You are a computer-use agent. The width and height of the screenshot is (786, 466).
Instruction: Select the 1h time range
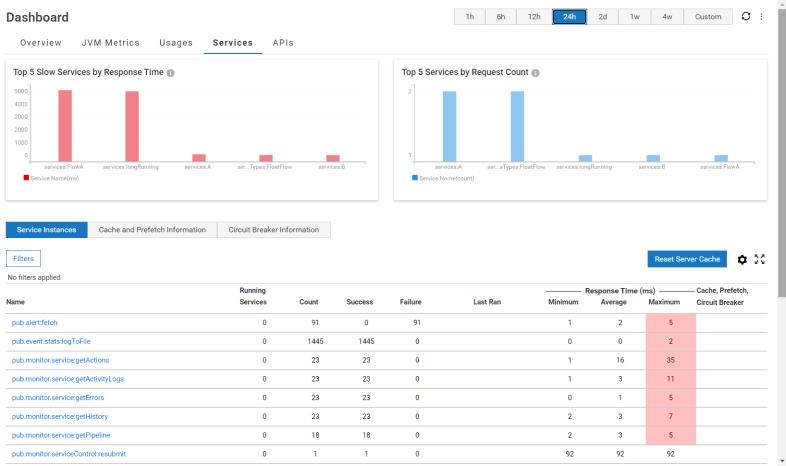[469, 16]
